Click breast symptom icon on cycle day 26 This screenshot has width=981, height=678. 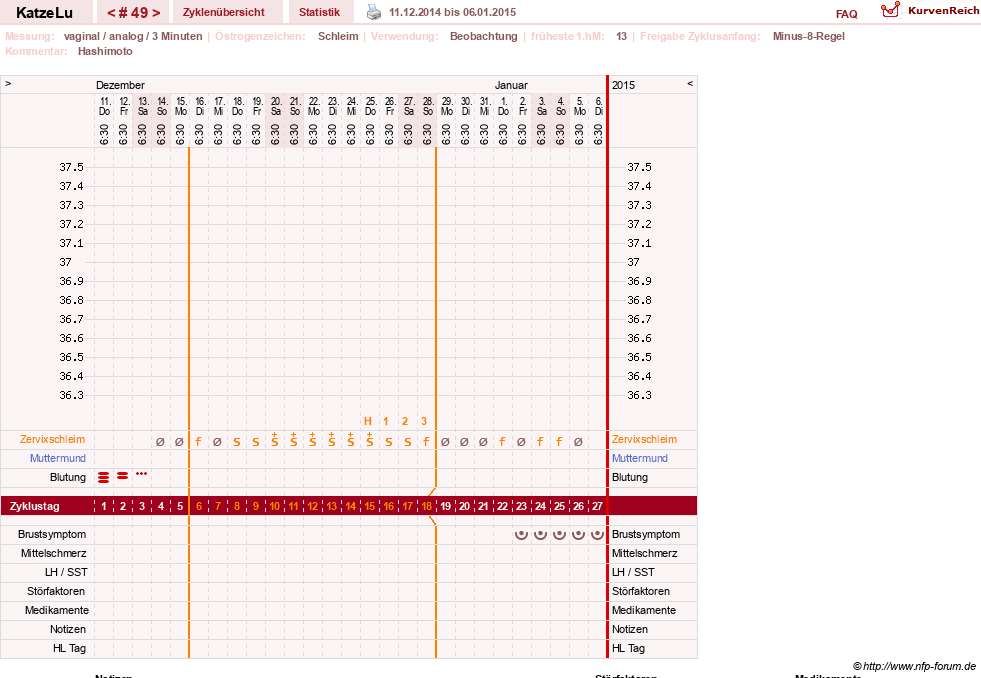point(578,534)
